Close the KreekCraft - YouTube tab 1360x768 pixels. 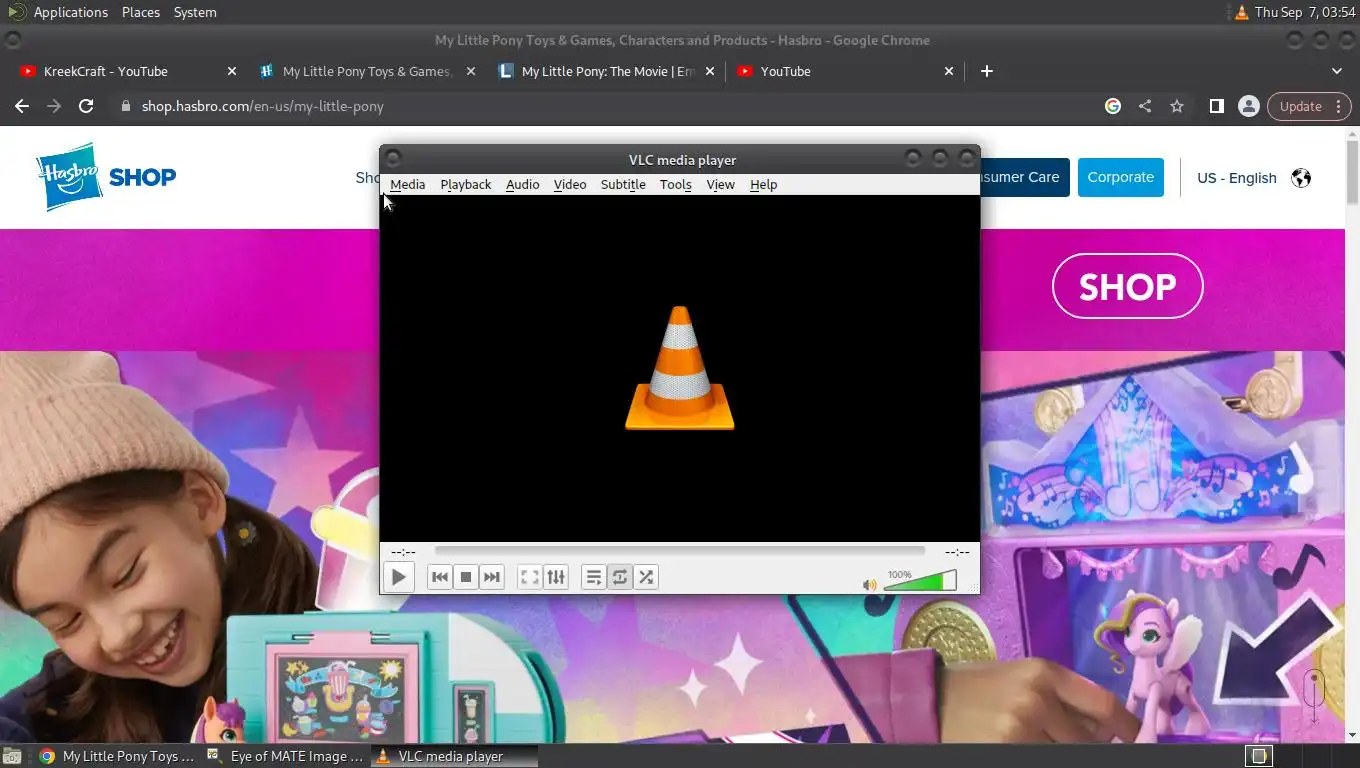point(232,71)
